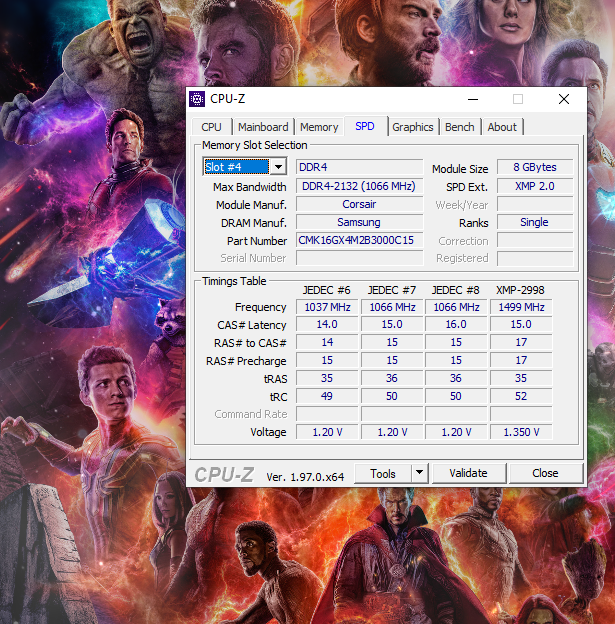615x624 pixels.
Task: Go to the Memory tab
Action: point(319,127)
